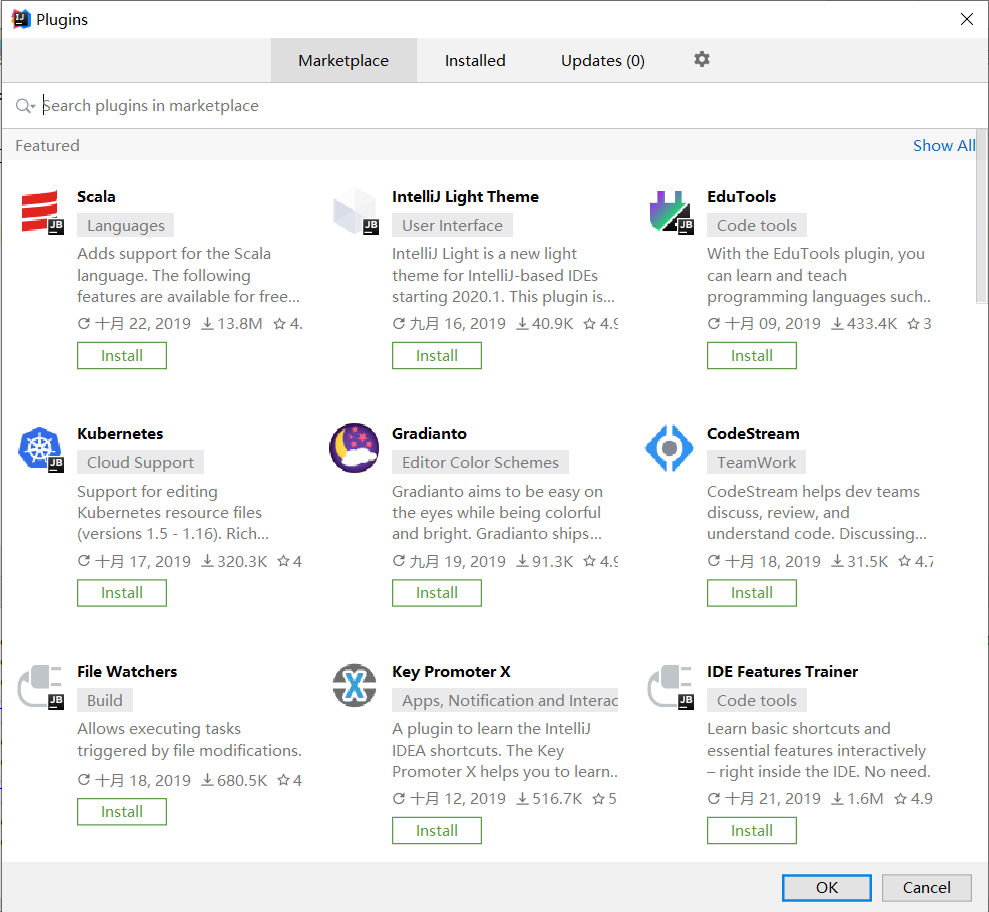Screen dimensions: 989x912
Task: Click the Build category tag
Action: click(104, 701)
